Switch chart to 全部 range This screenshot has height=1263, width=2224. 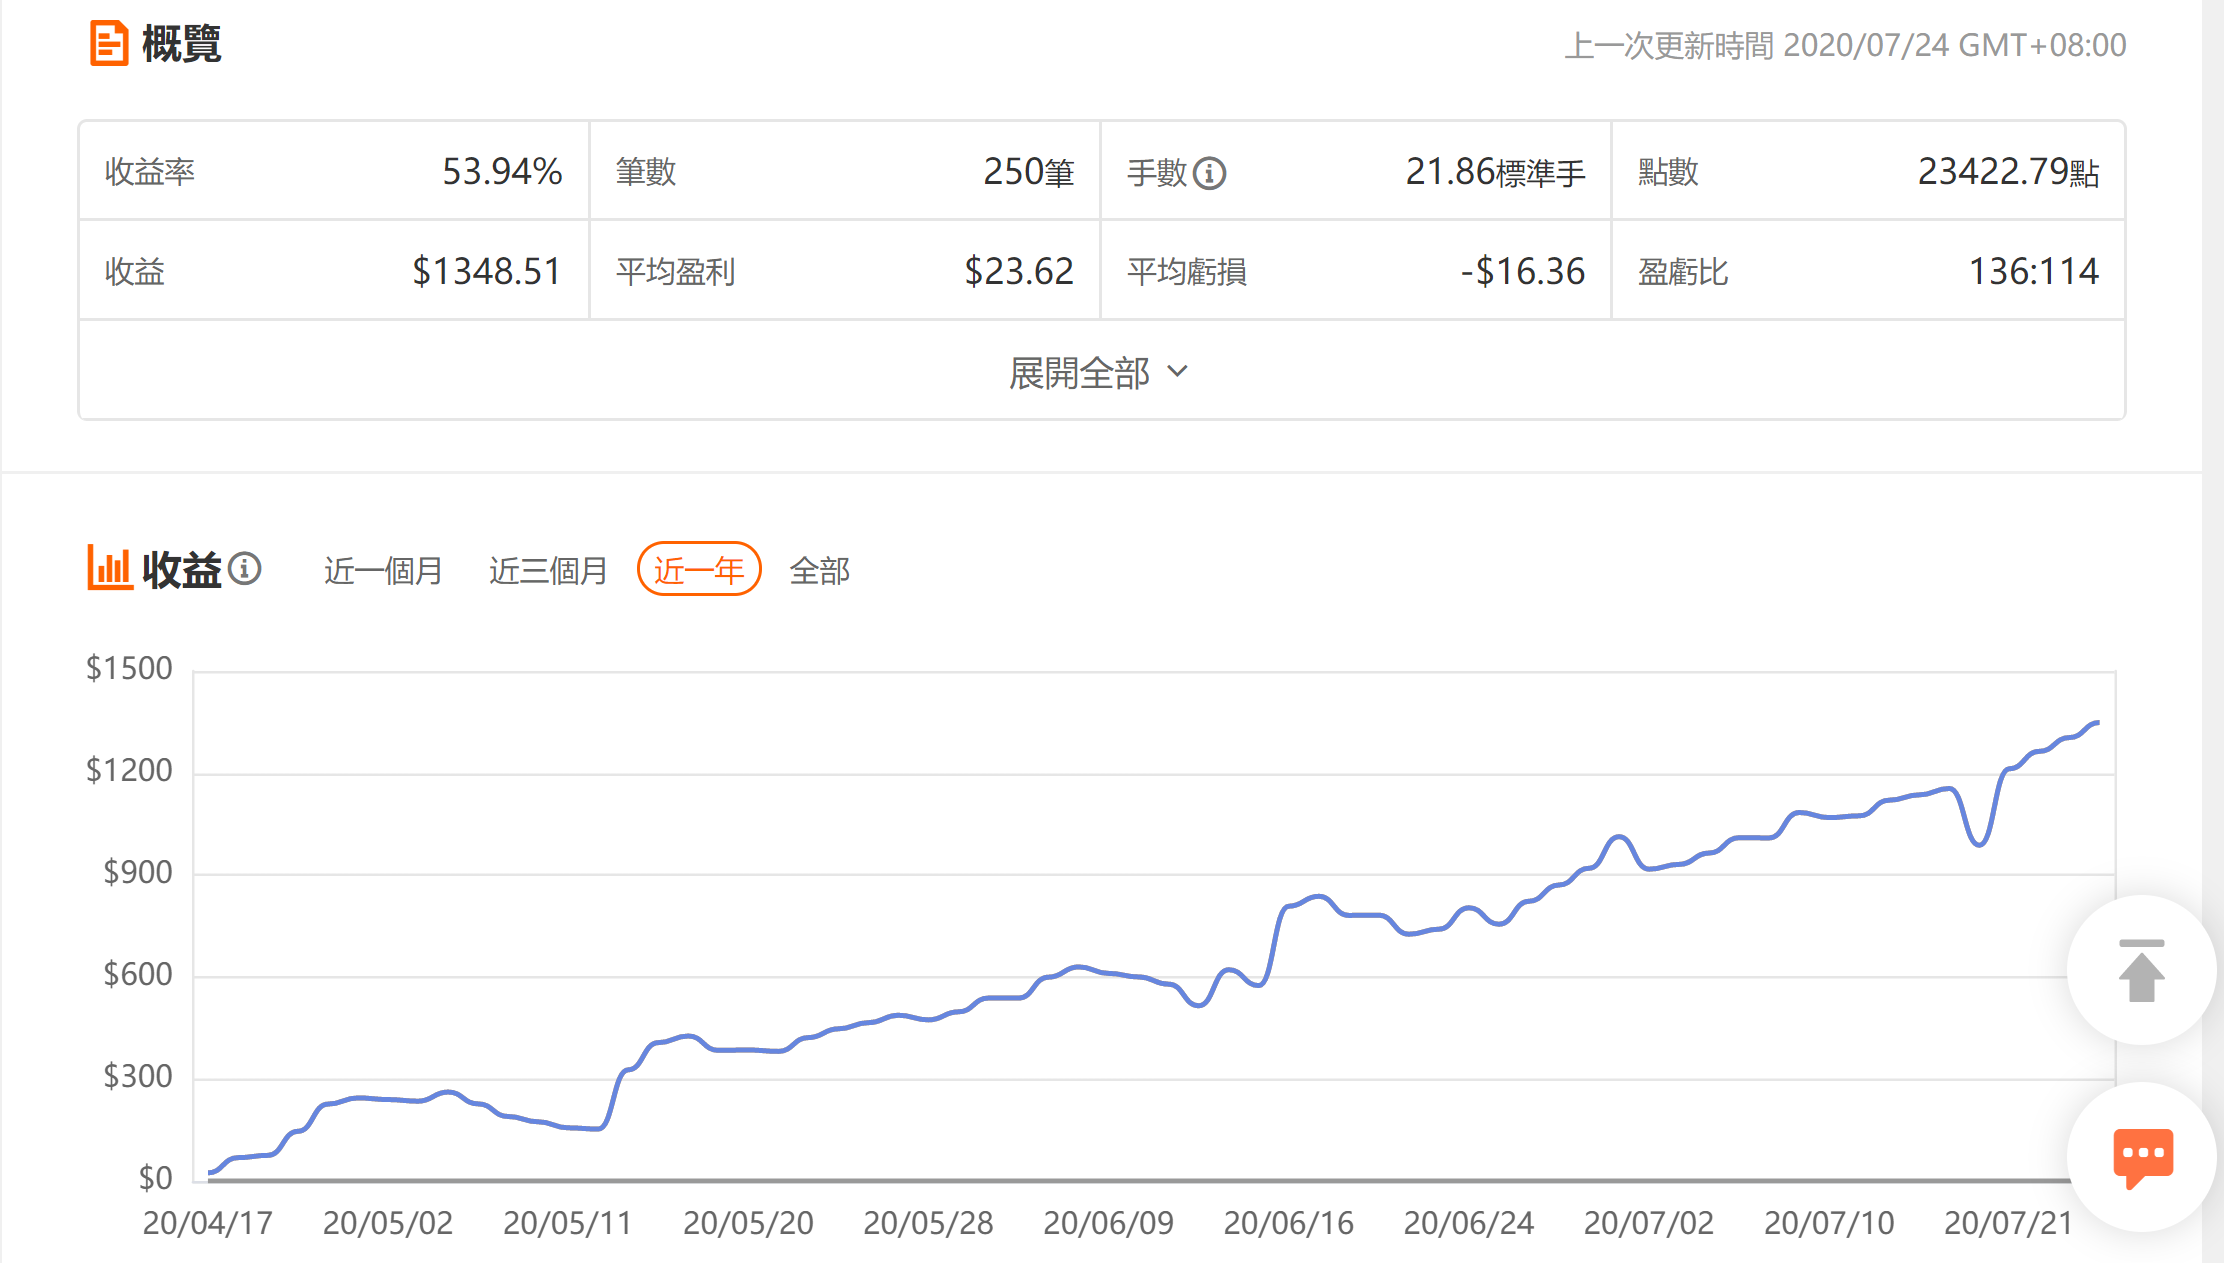819,570
